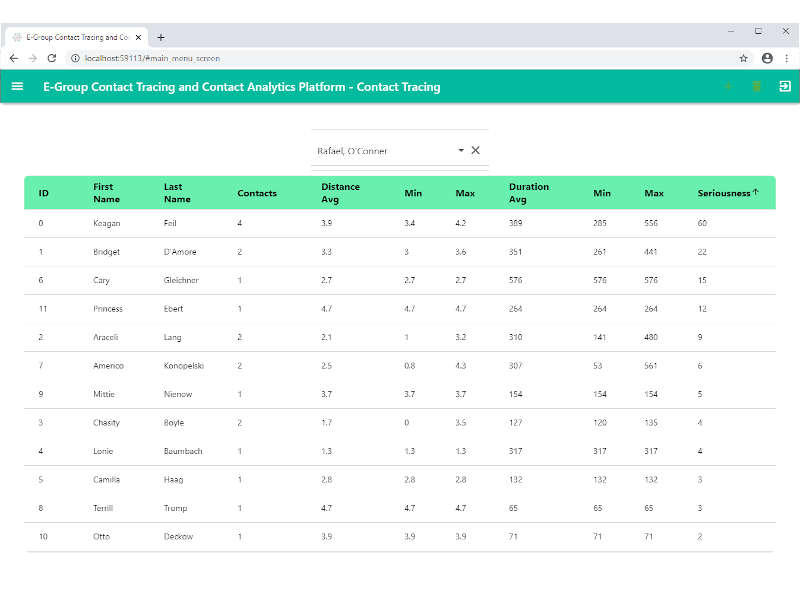800x600 pixels.
Task: Go back using the browser back arrow
Action: tap(14, 58)
